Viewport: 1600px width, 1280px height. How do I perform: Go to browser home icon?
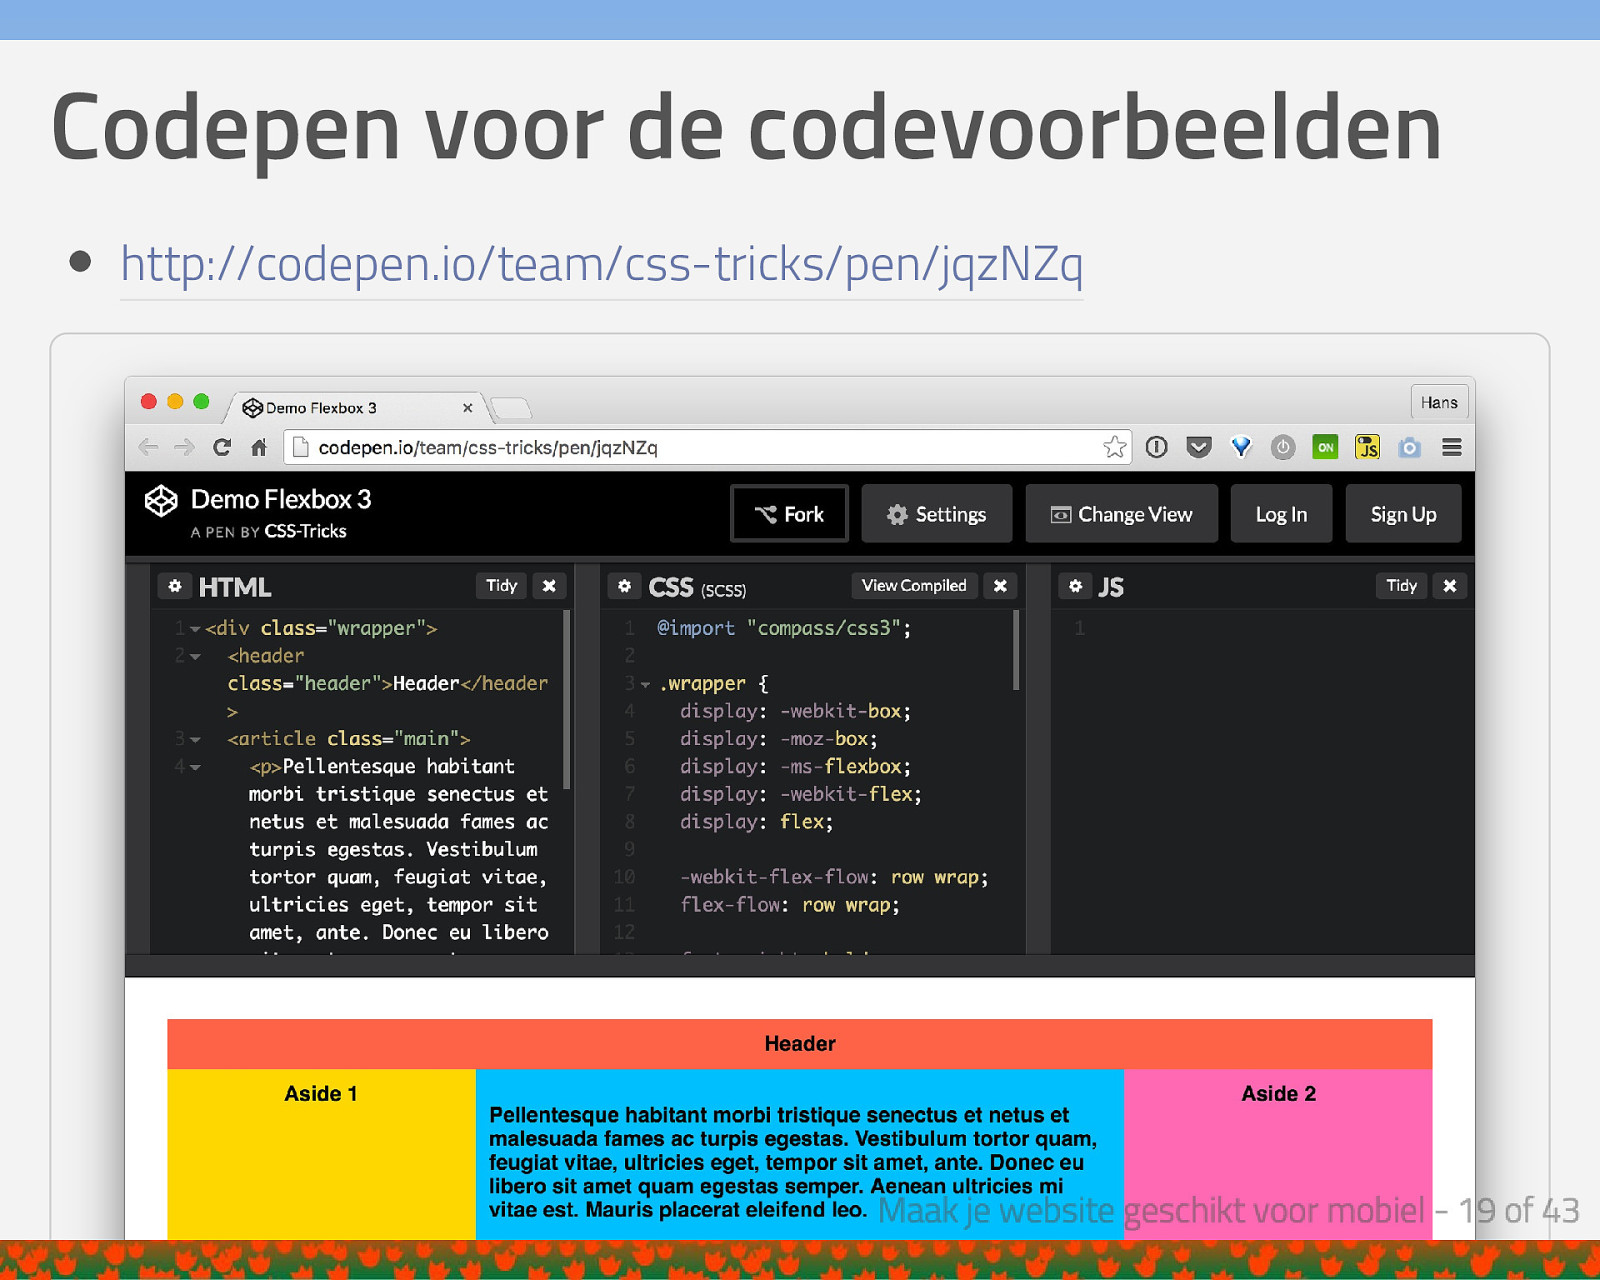[259, 447]
